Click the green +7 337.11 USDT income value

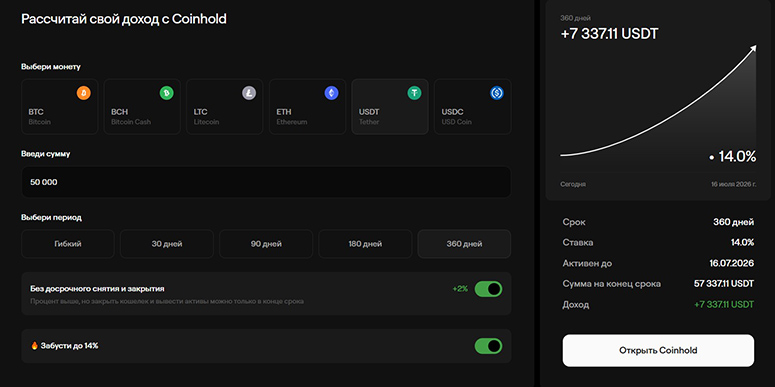pyautogui.click(x=724, y=304)
